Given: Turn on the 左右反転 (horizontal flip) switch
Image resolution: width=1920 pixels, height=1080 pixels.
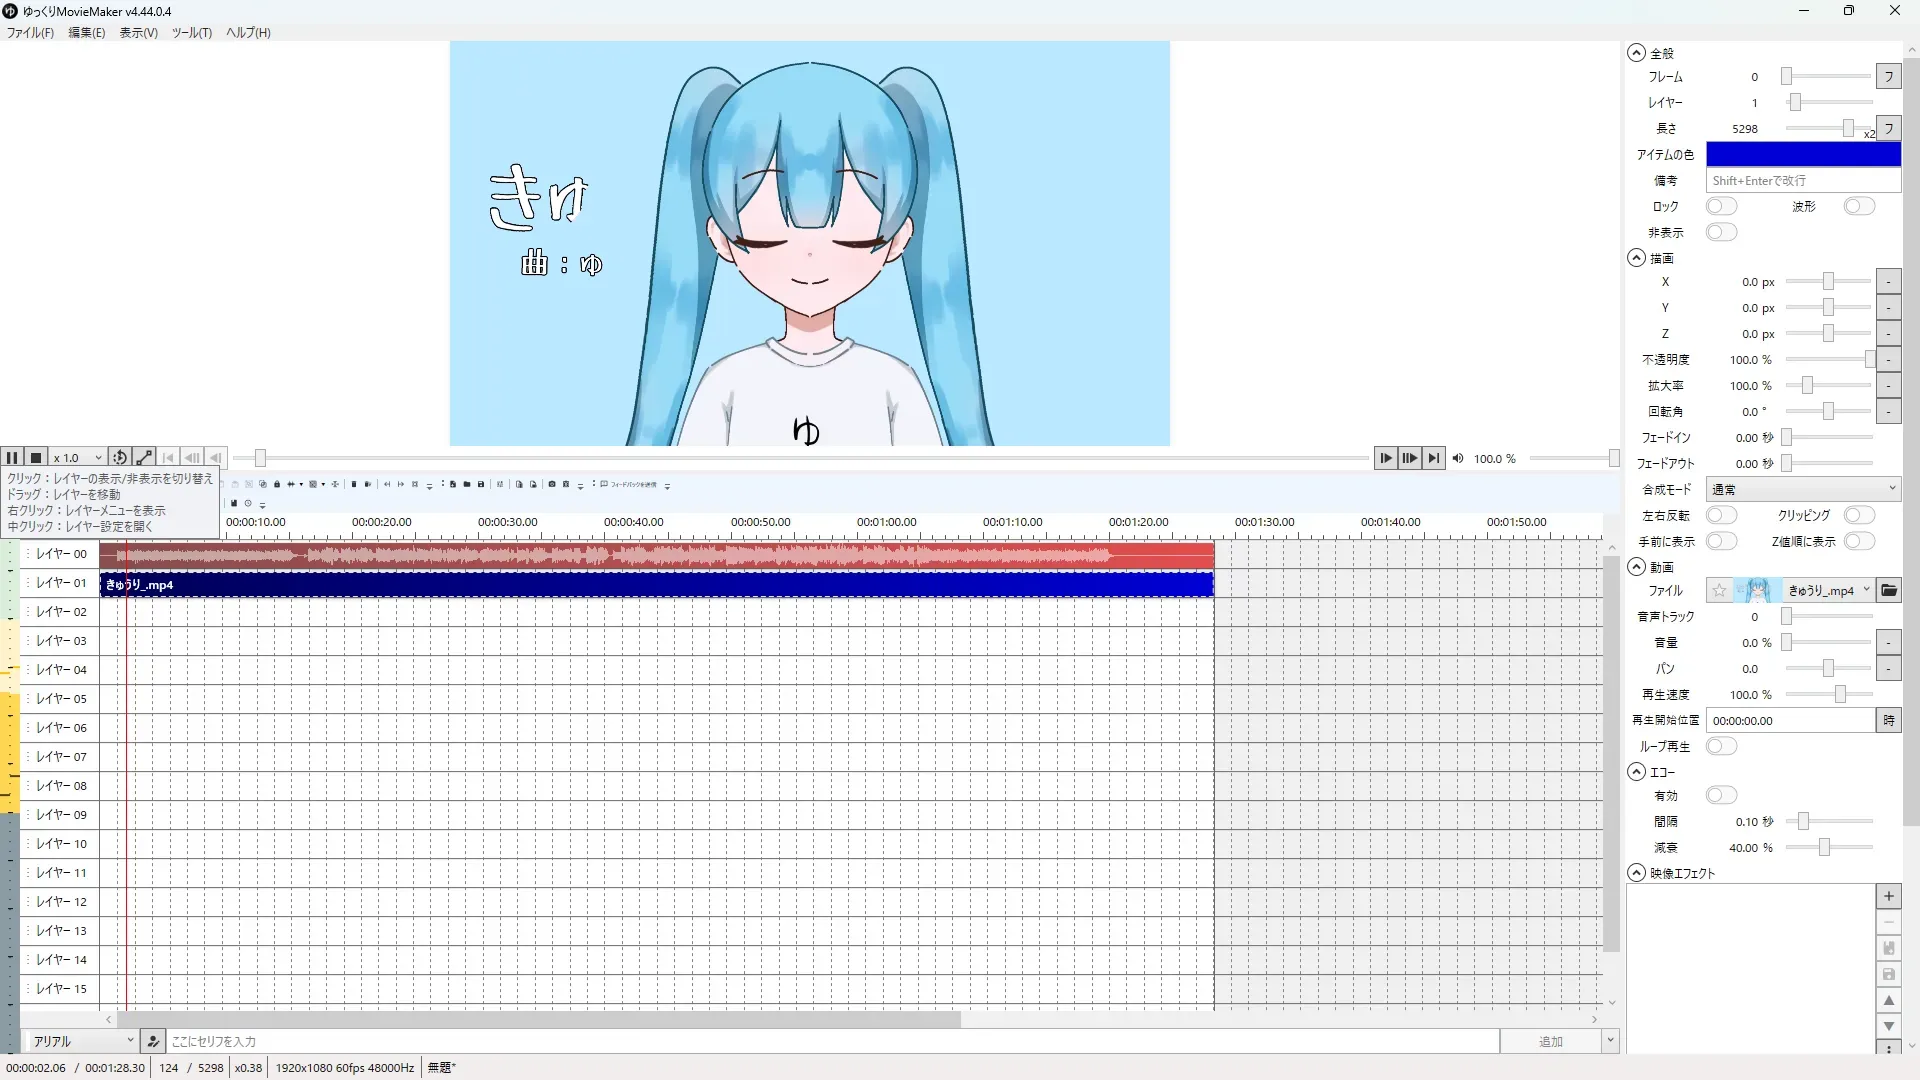Looking at the screenshot, I should 1721,515.
